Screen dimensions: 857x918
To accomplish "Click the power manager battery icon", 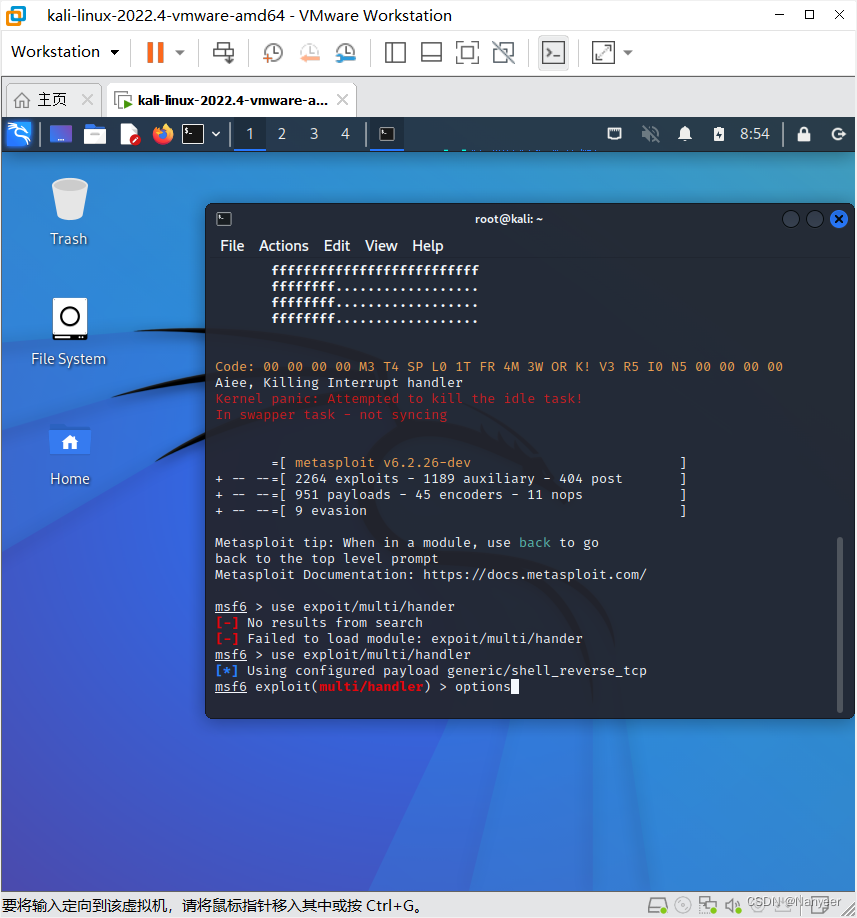I will pyautogui.click(x=718, y=134).
